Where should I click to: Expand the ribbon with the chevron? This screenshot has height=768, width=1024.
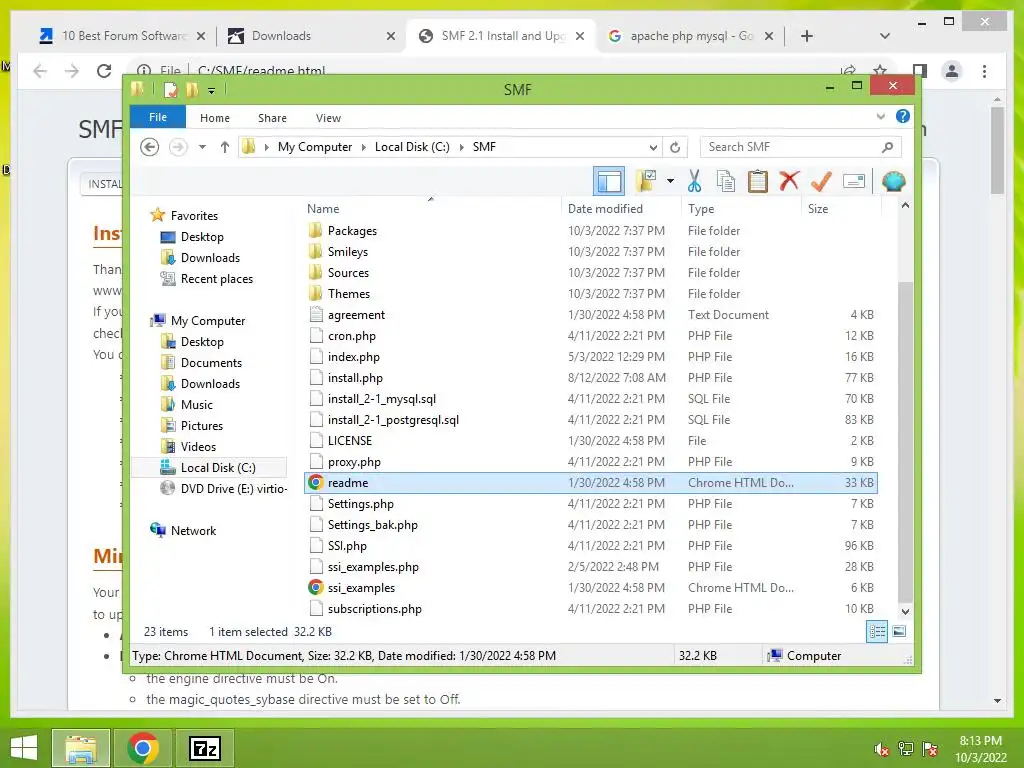click(880, 117)
